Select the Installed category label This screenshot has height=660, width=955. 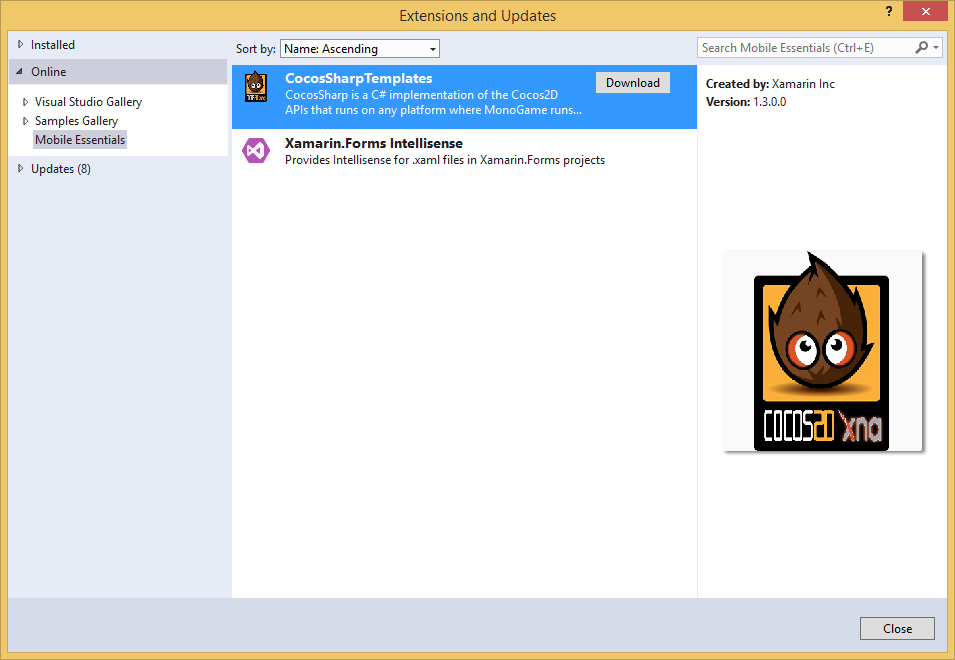(53, 44)
